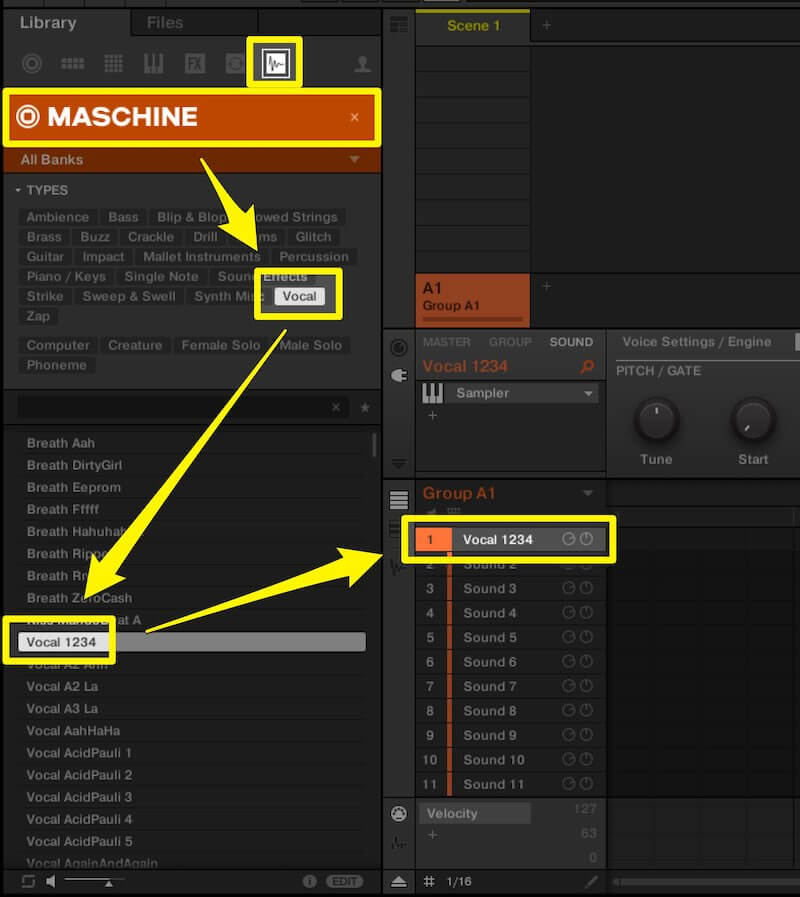Select the Scene 1 tab

pos(473,26)
